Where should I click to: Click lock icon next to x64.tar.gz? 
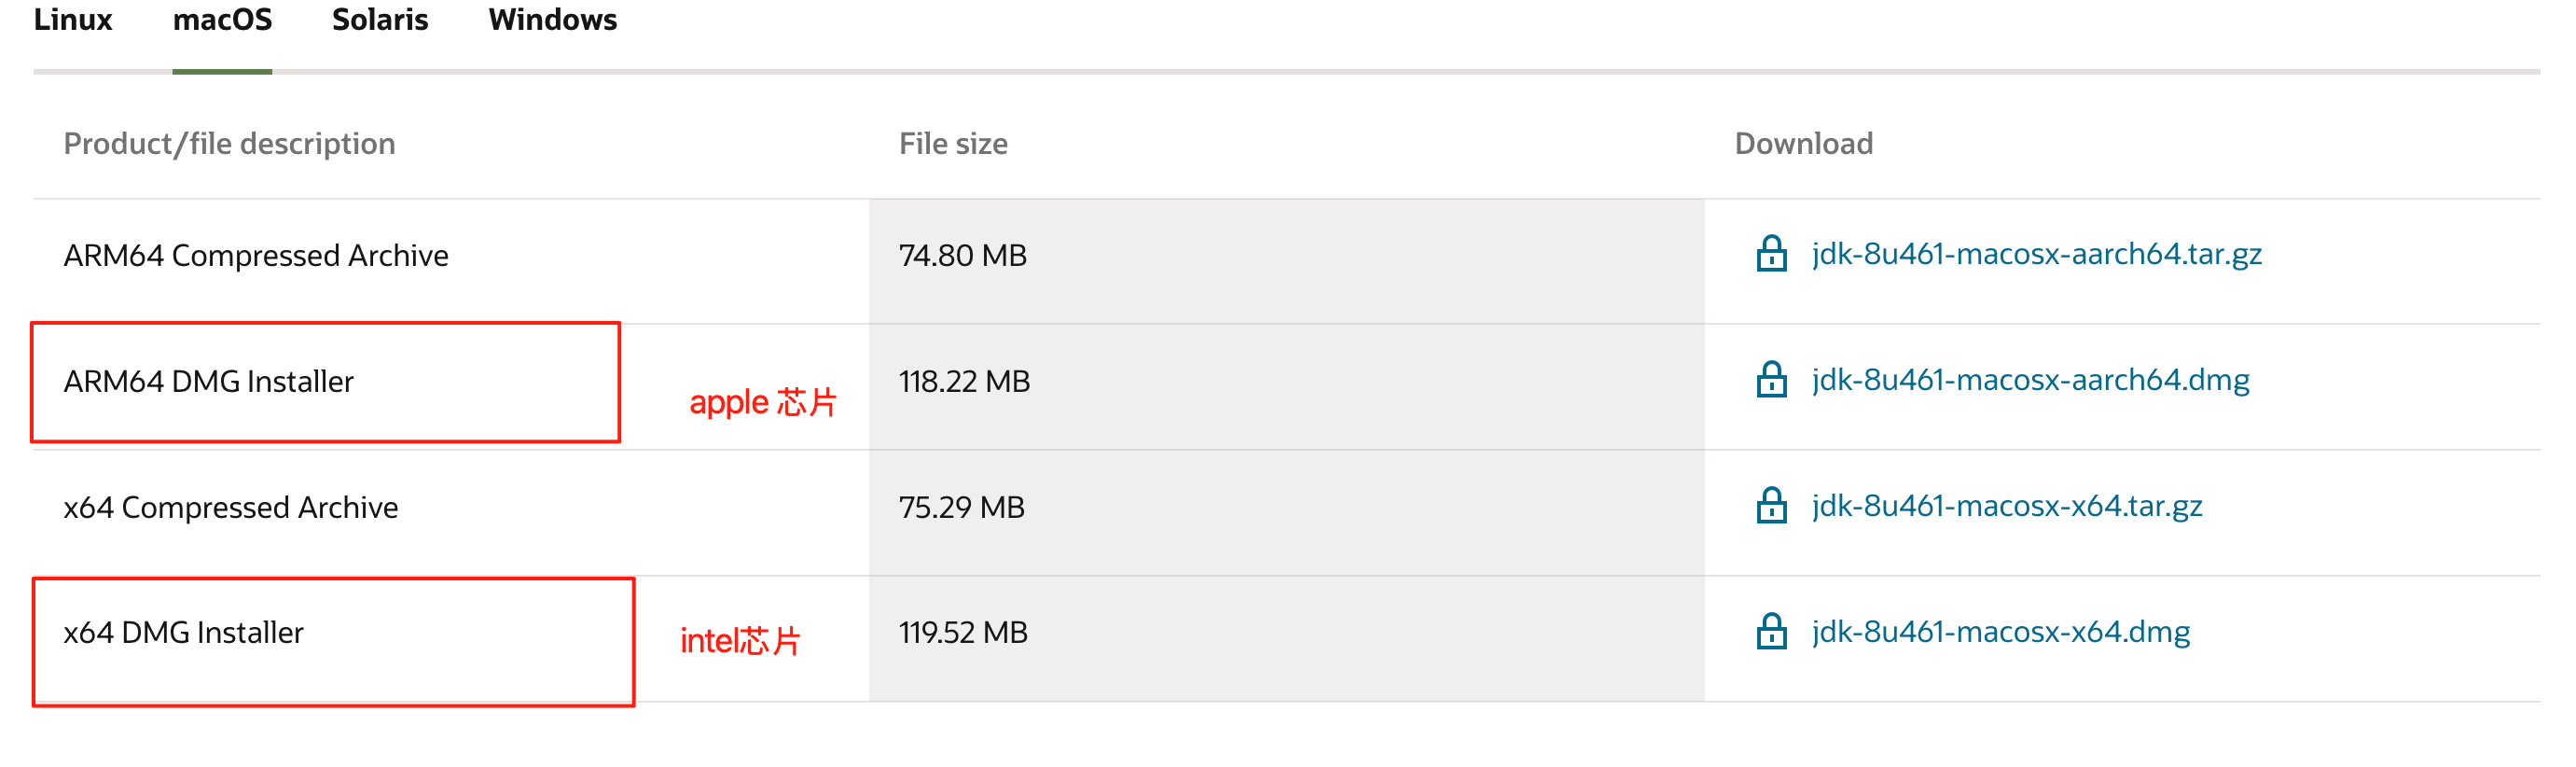[x=1771, y=505]
